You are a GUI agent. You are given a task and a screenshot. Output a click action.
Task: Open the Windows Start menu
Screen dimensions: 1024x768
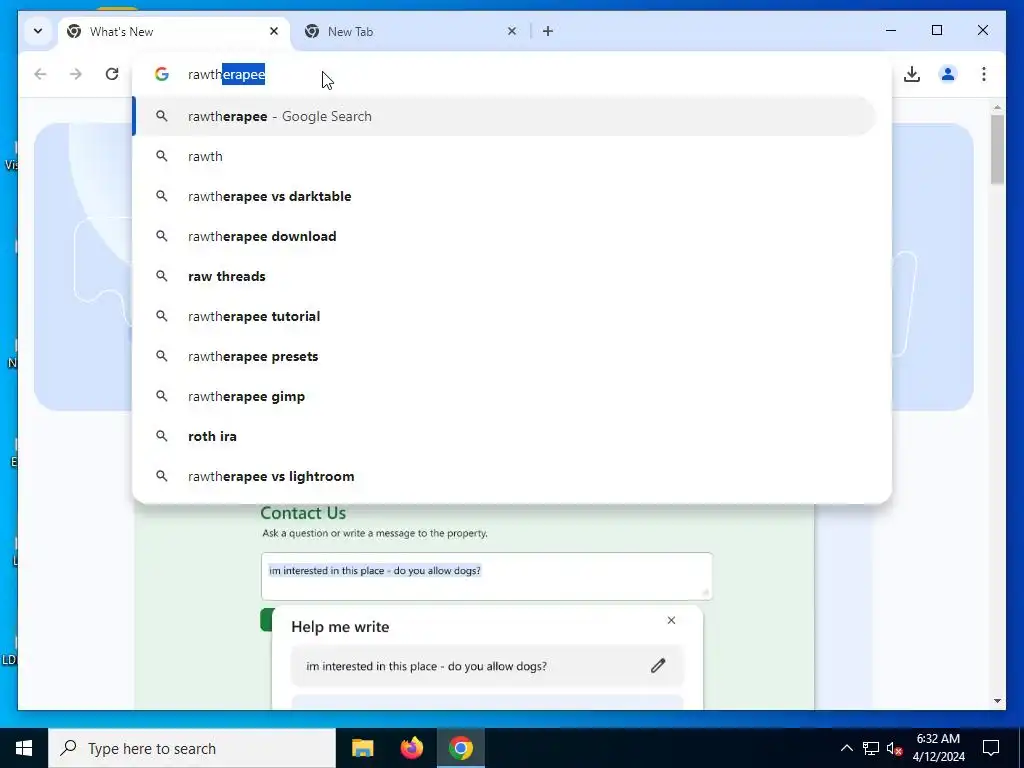[24, 748]
